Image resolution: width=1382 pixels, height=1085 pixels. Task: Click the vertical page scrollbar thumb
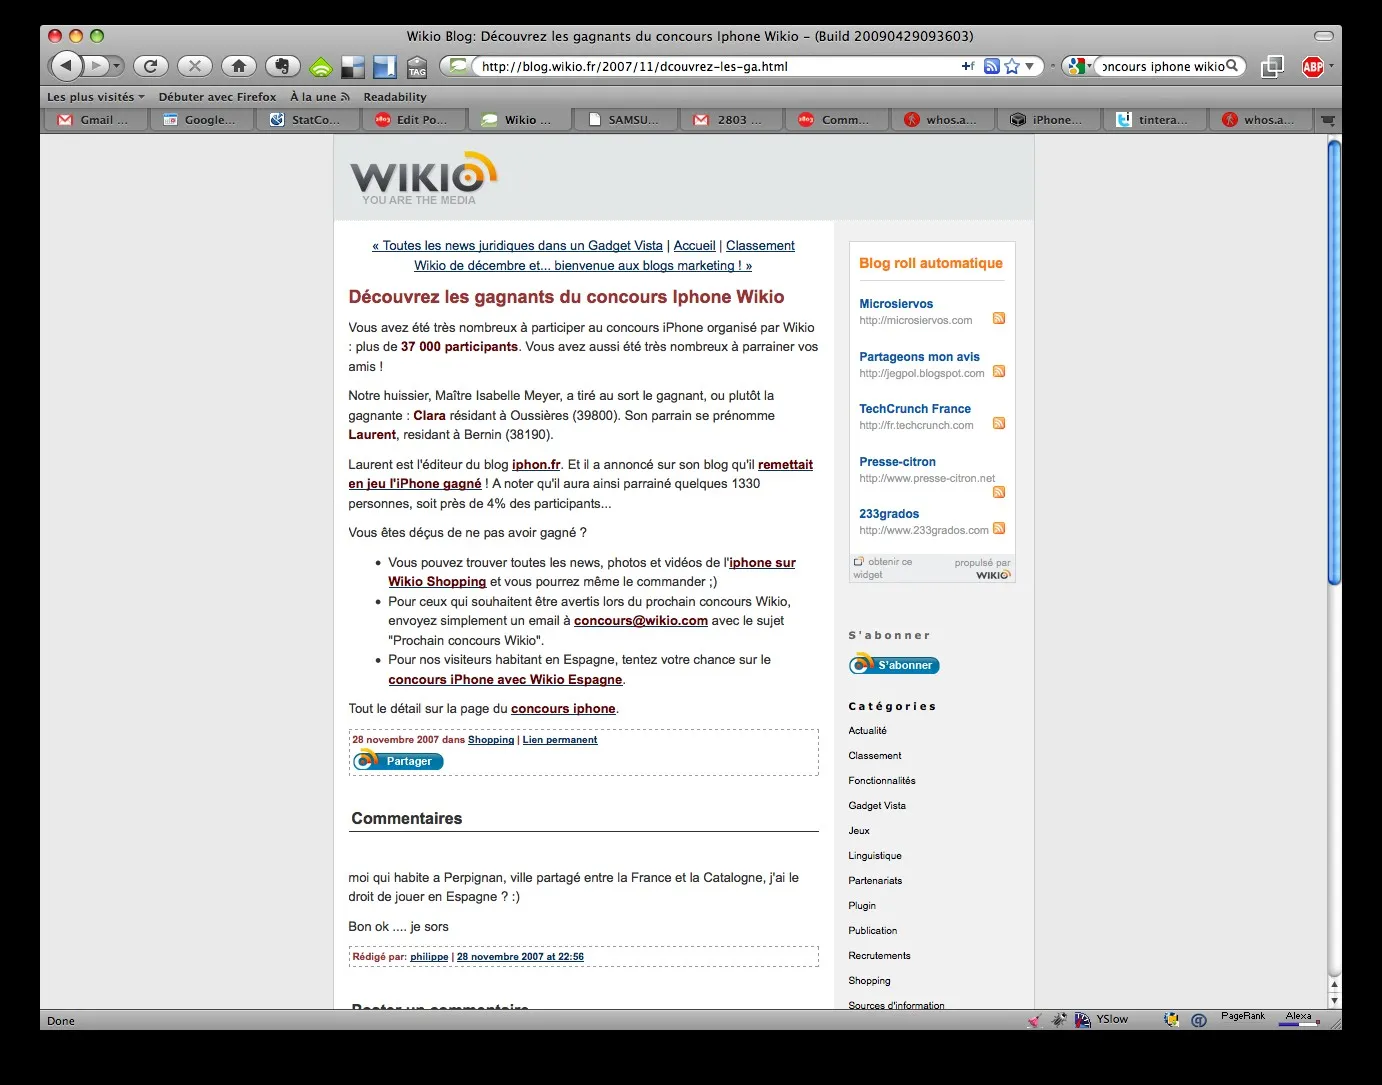point(1333,362)
